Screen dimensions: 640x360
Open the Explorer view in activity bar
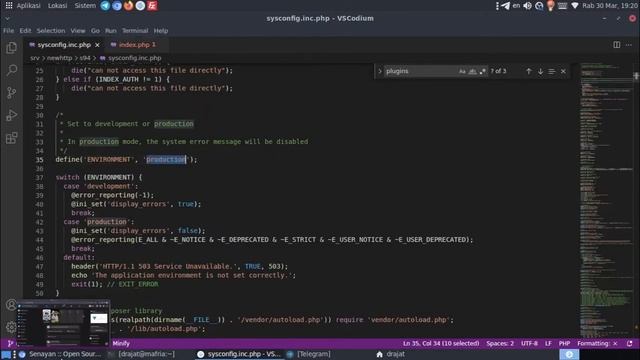(11, 48)
